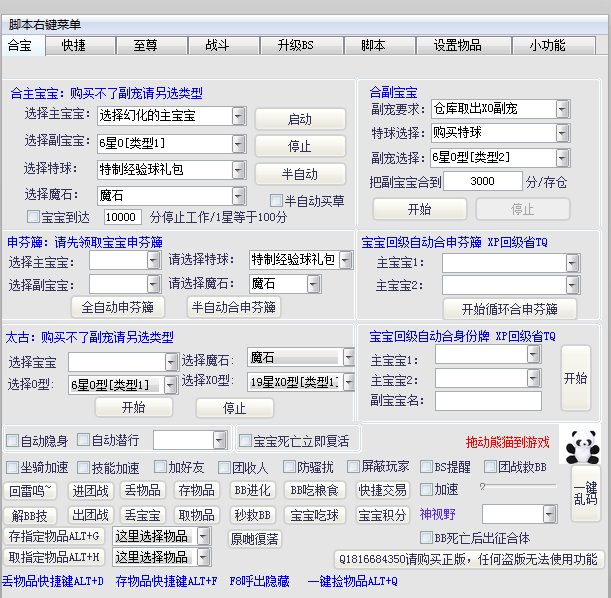
Task: Click 开始 in 合副宝宝 section
Action: 420,209
